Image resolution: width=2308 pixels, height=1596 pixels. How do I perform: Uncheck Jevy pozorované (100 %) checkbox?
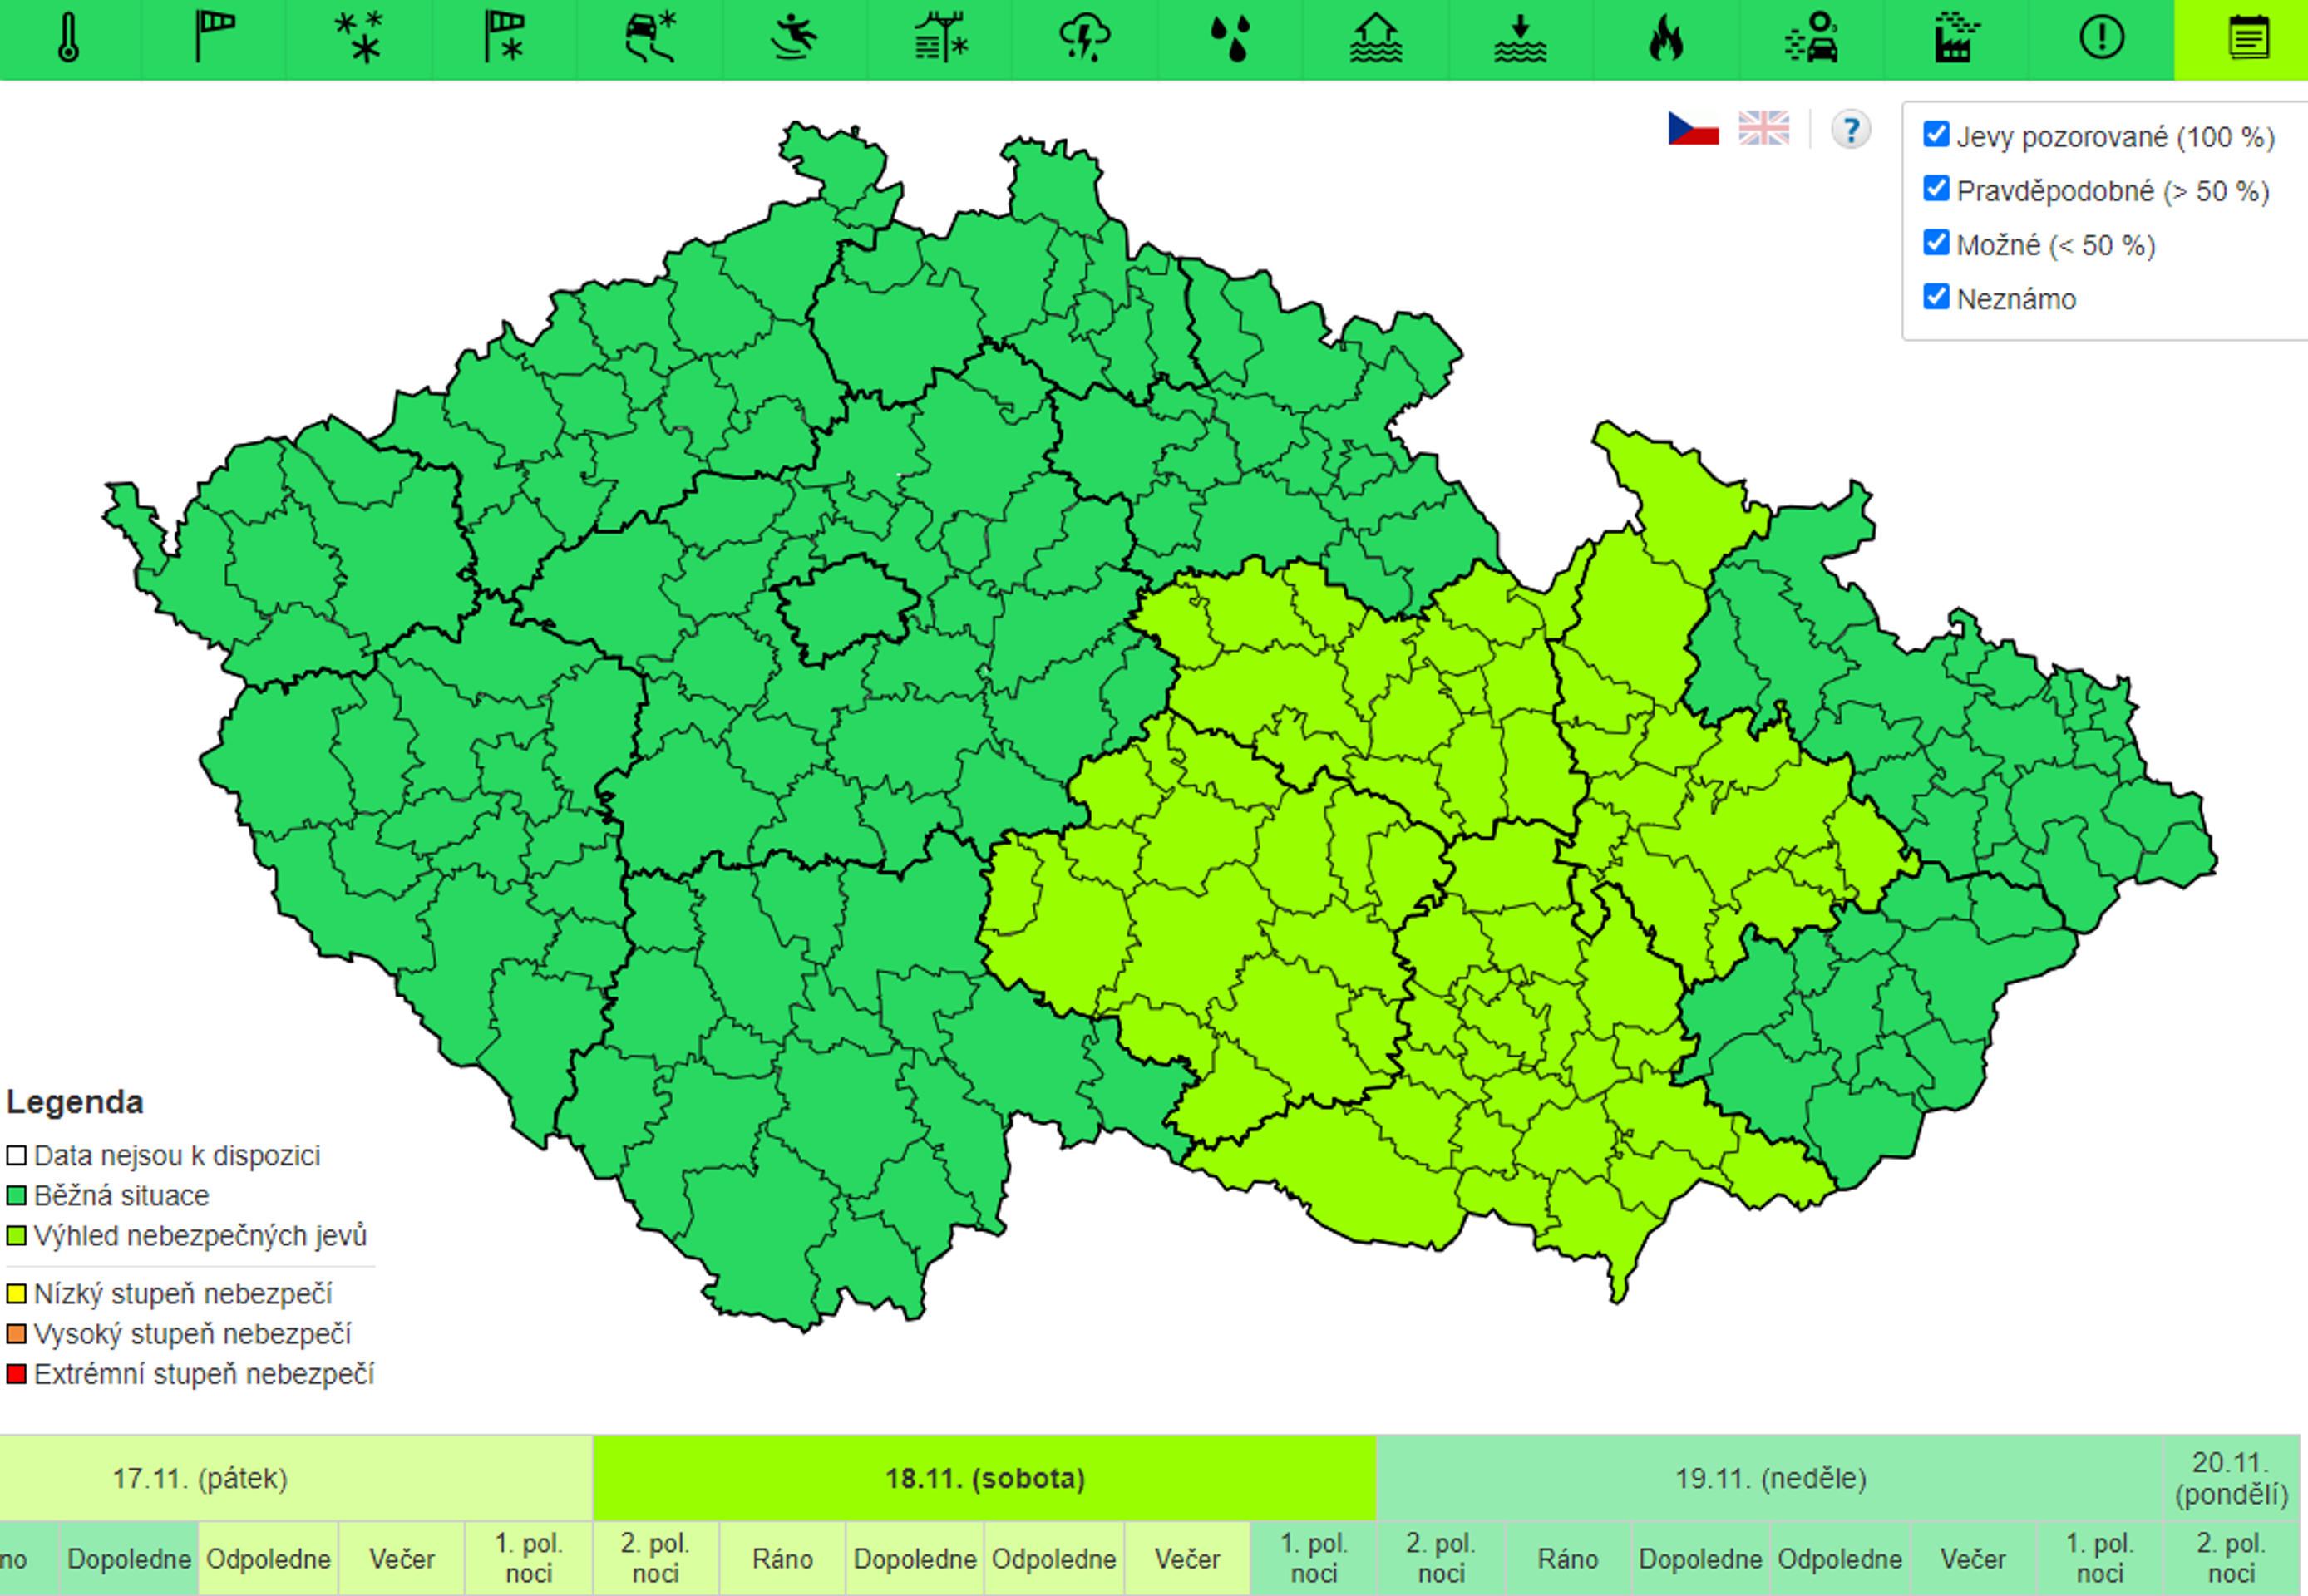pyautogui.click(x=1936, y=134)
